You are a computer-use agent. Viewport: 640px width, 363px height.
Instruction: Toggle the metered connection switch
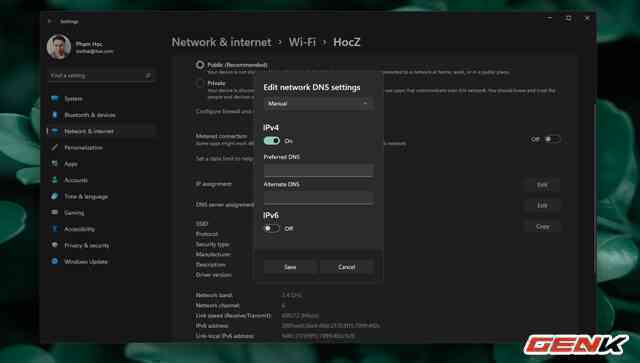tap(552, 139)
